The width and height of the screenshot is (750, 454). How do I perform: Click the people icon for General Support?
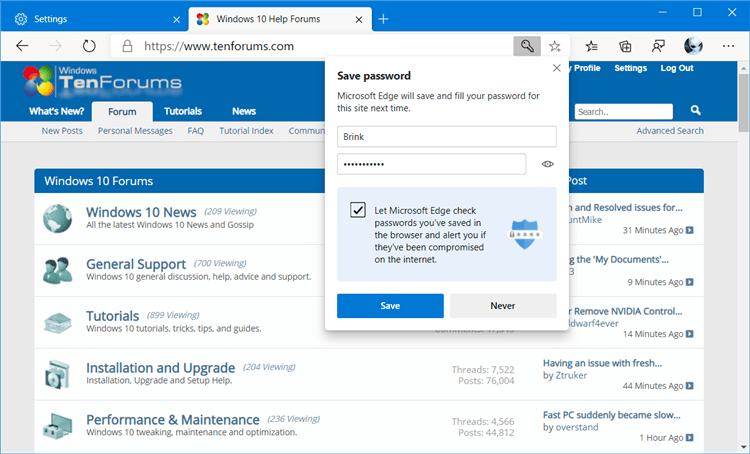point(57,270)
